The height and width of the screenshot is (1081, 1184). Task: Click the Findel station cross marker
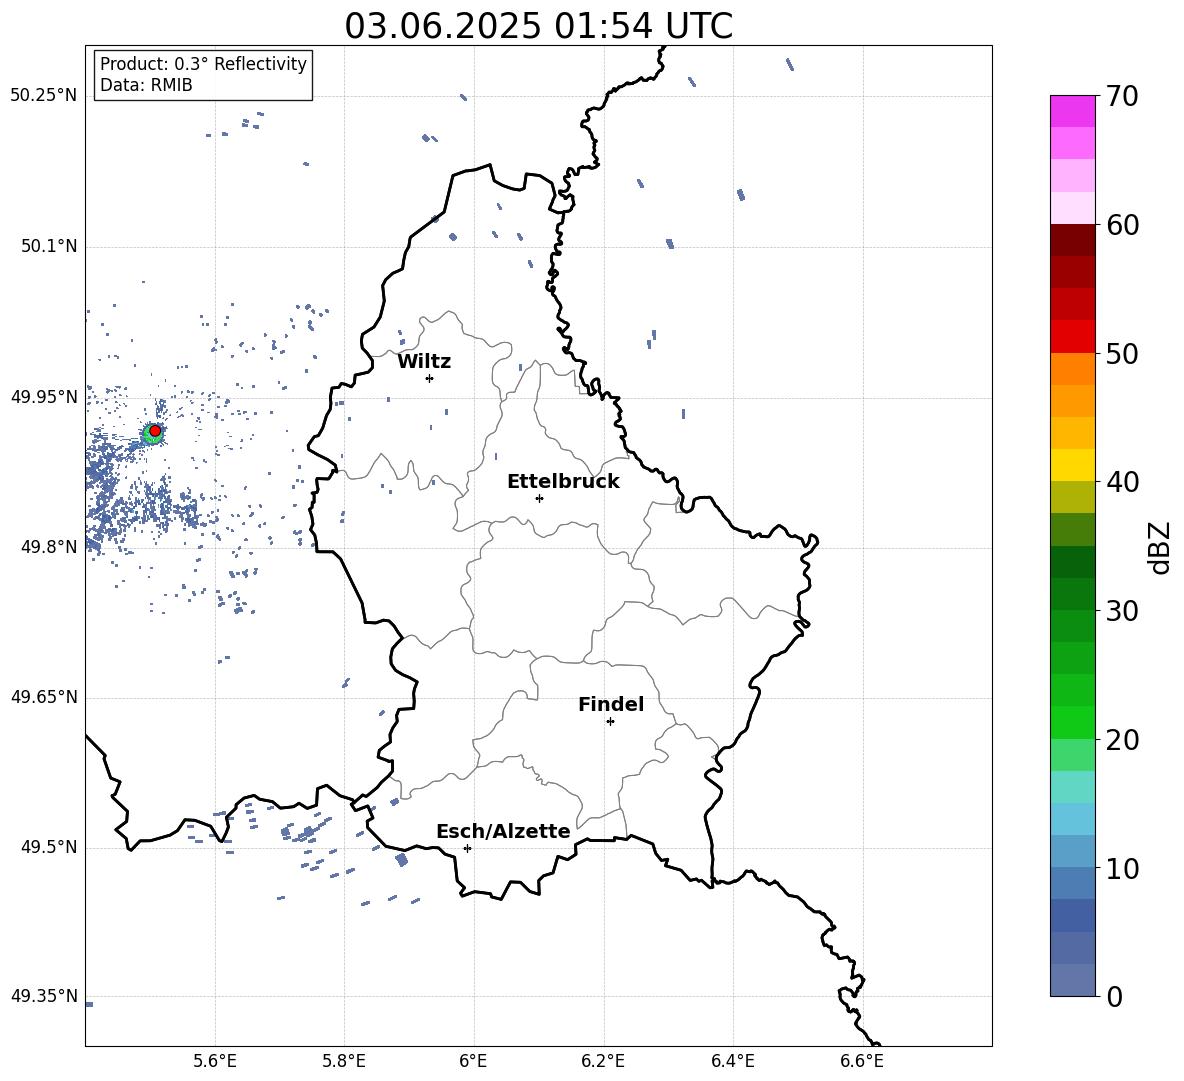610,722
